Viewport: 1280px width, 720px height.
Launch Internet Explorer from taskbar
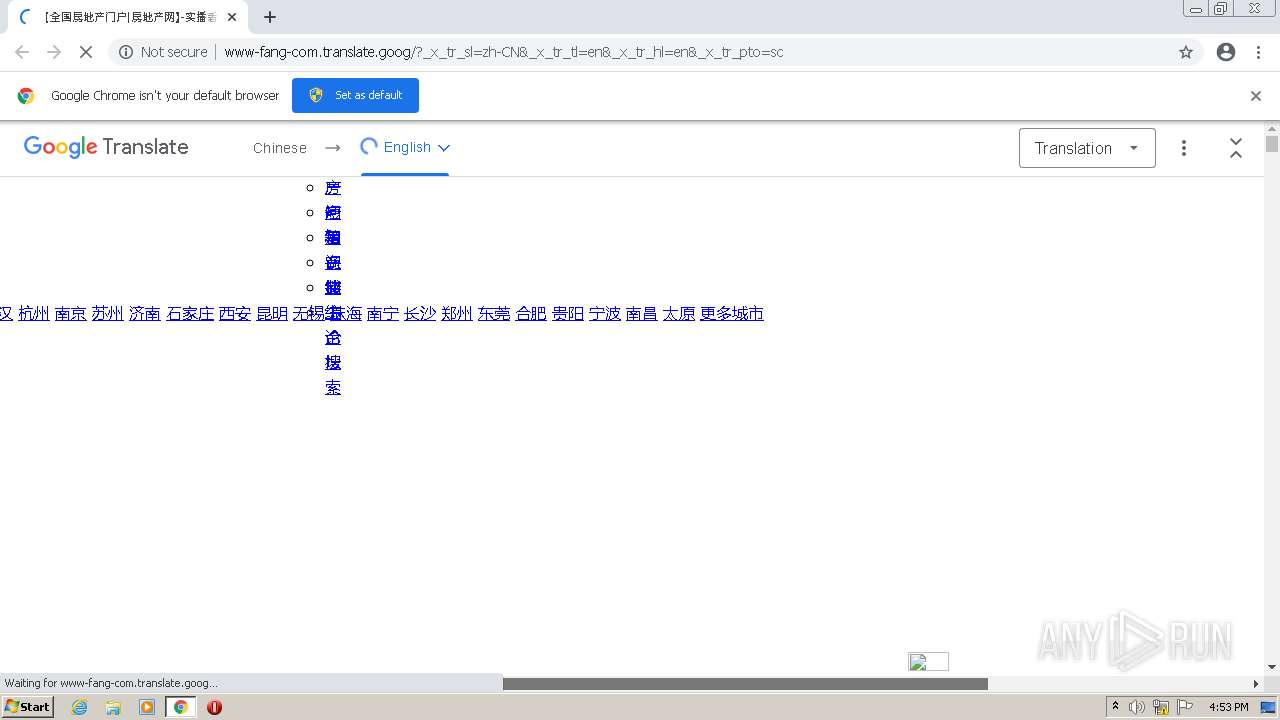[x=80, y=707]
